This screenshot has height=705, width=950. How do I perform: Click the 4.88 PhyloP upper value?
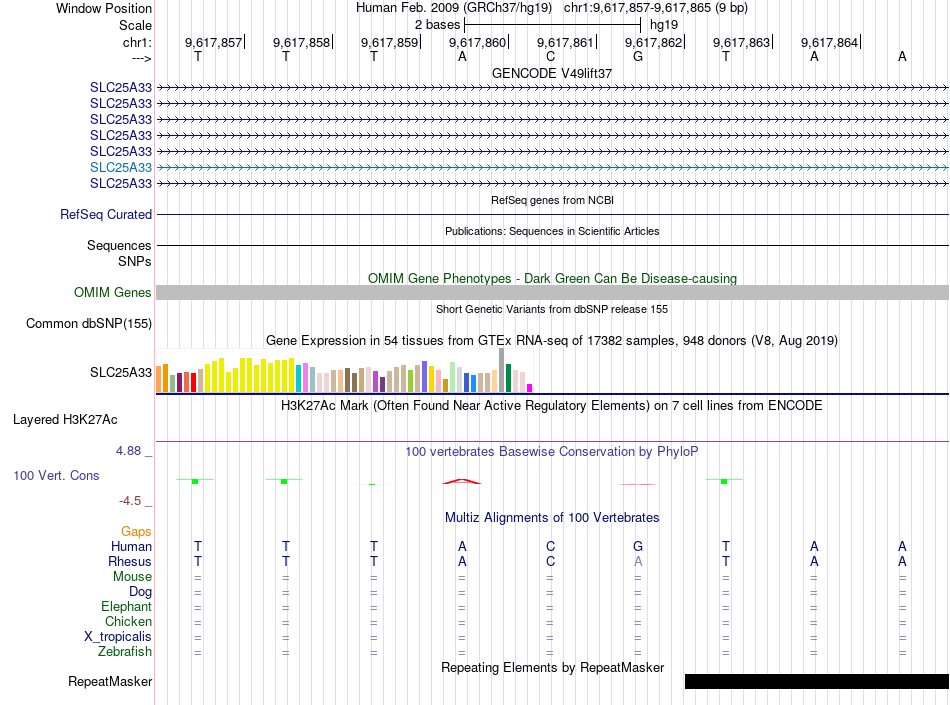[x=128, y=451]
